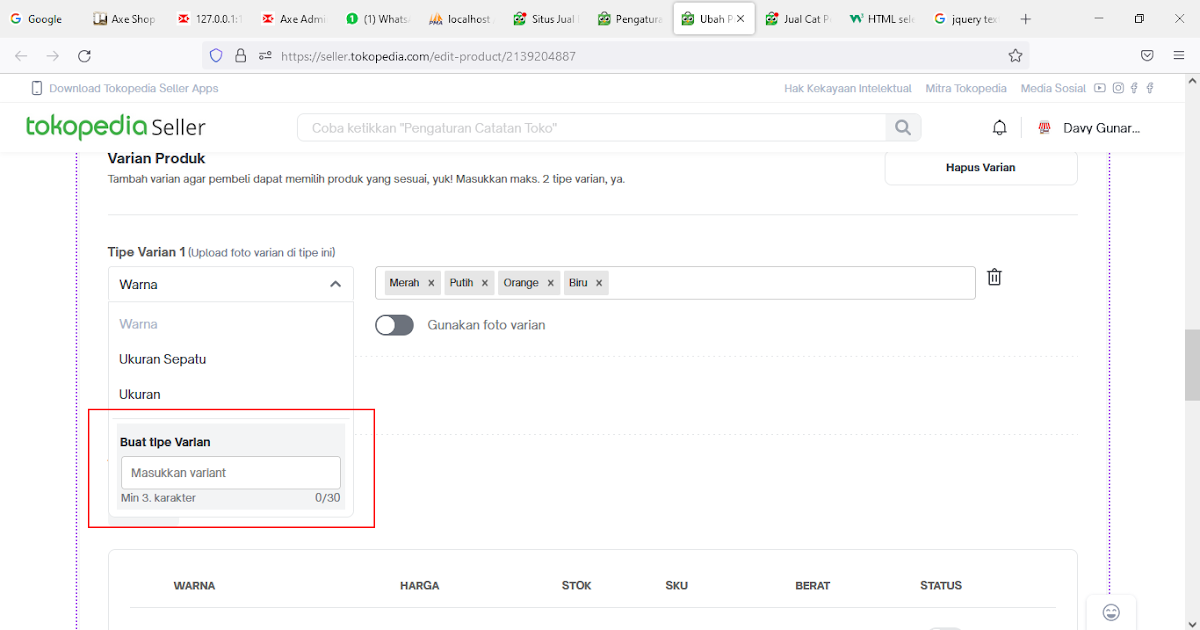Remove the Putih variant tag
Image resolution: width=1200 pixels, height=630 pixels.
tap(485, 283)
